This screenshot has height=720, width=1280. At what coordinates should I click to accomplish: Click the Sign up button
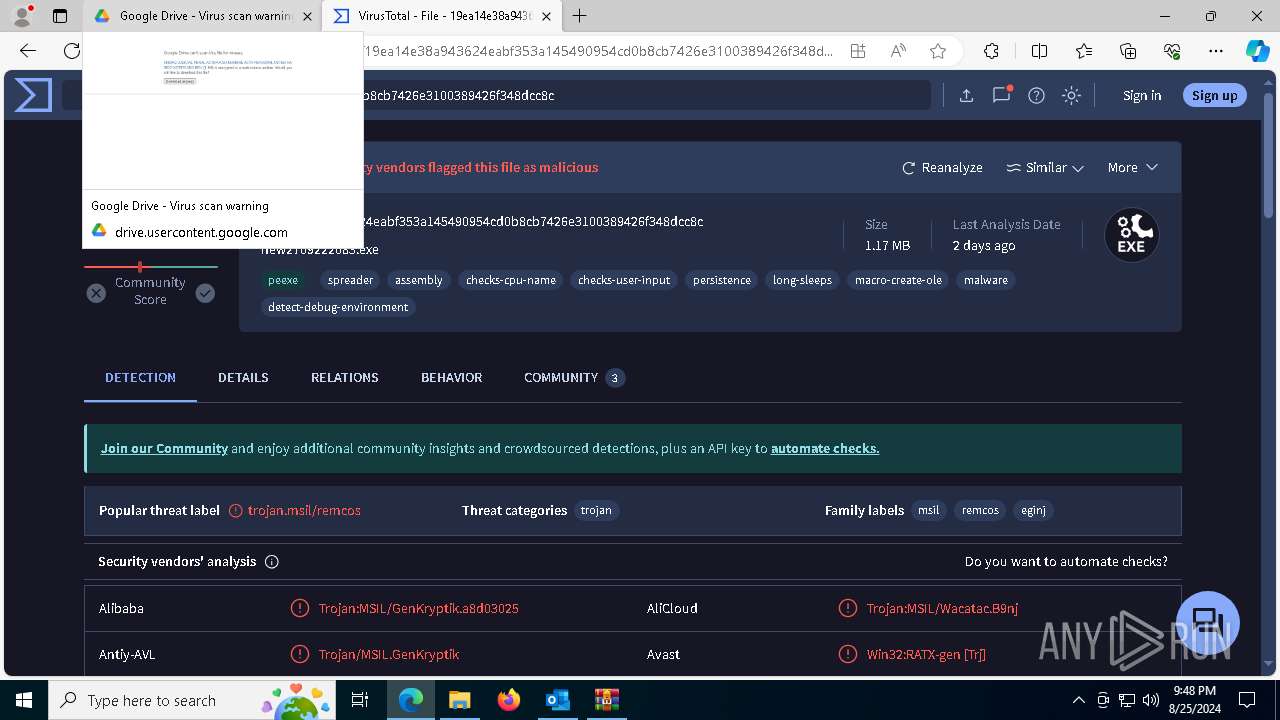(x=1215, y=95)
